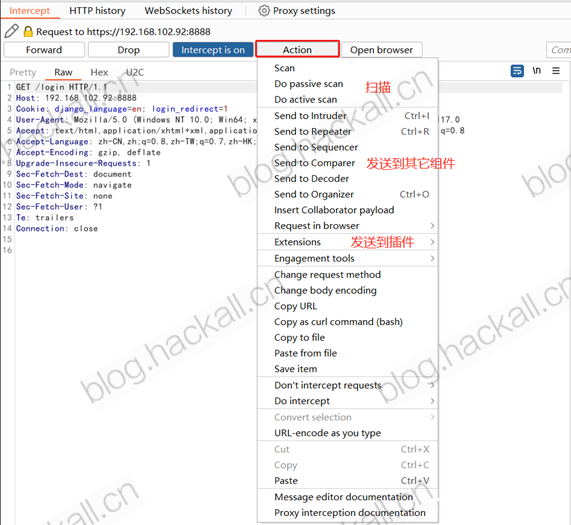Viewport: 571px width, 525px height.
Task: Toggle the Intercept is on button
Action: (x=213, y=50)
